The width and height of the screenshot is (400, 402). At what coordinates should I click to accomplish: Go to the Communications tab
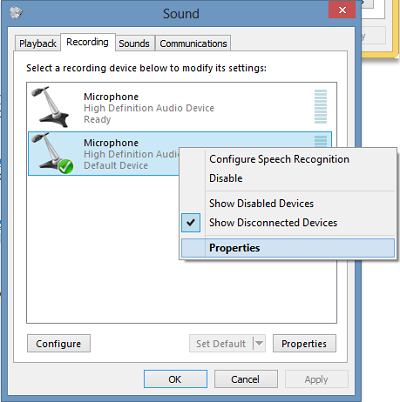(x=193, y=43)
